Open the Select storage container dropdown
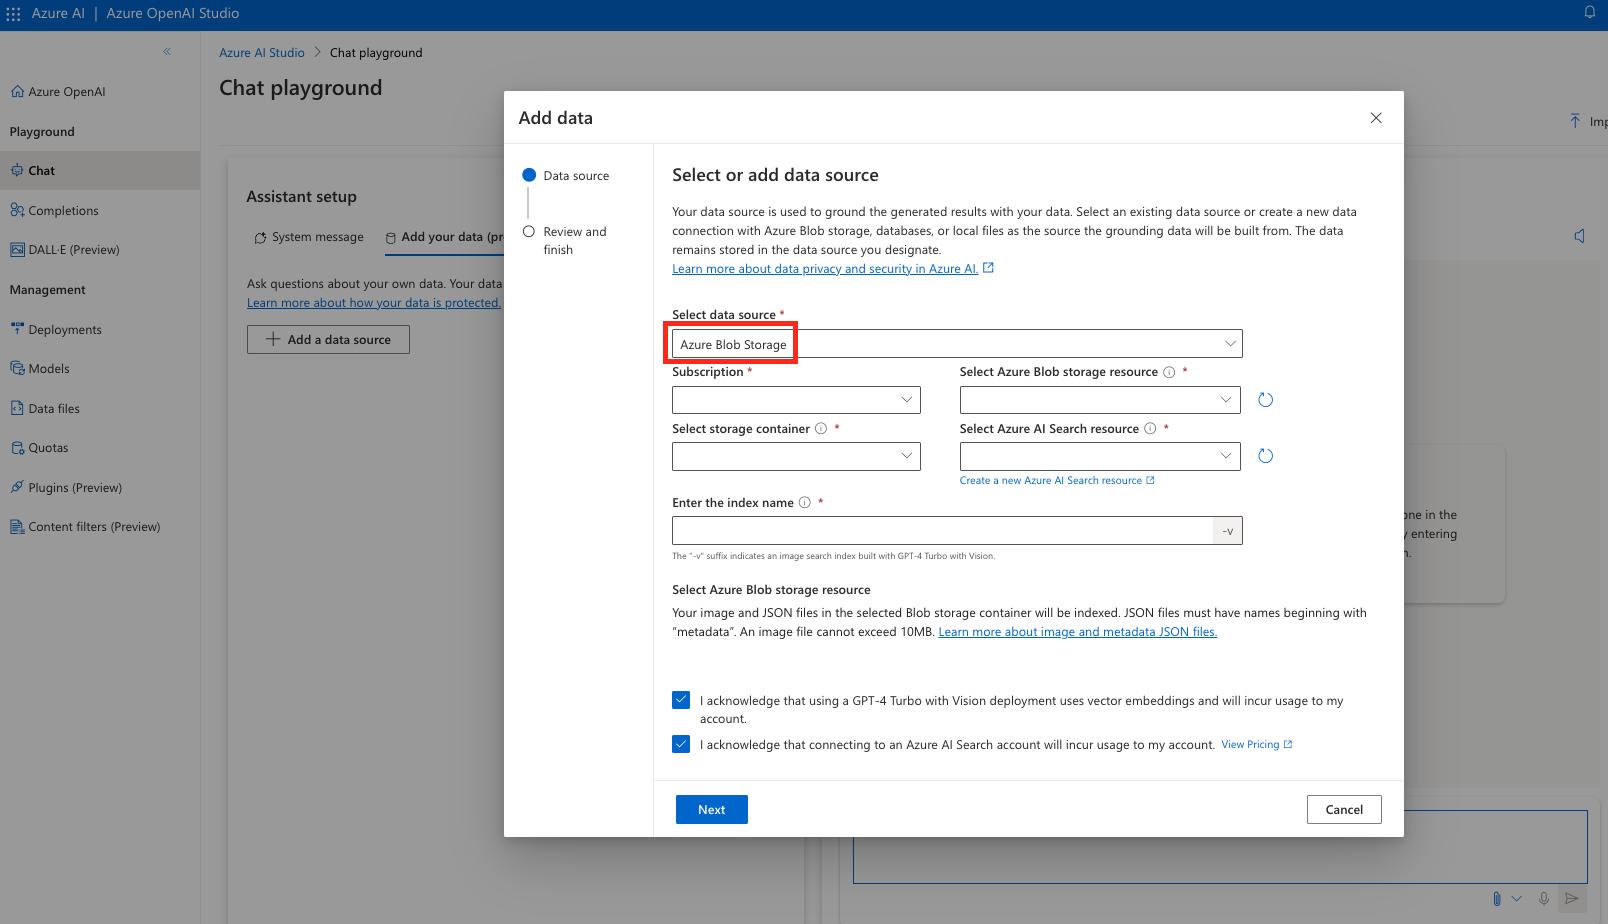 (x=796, y=456)
